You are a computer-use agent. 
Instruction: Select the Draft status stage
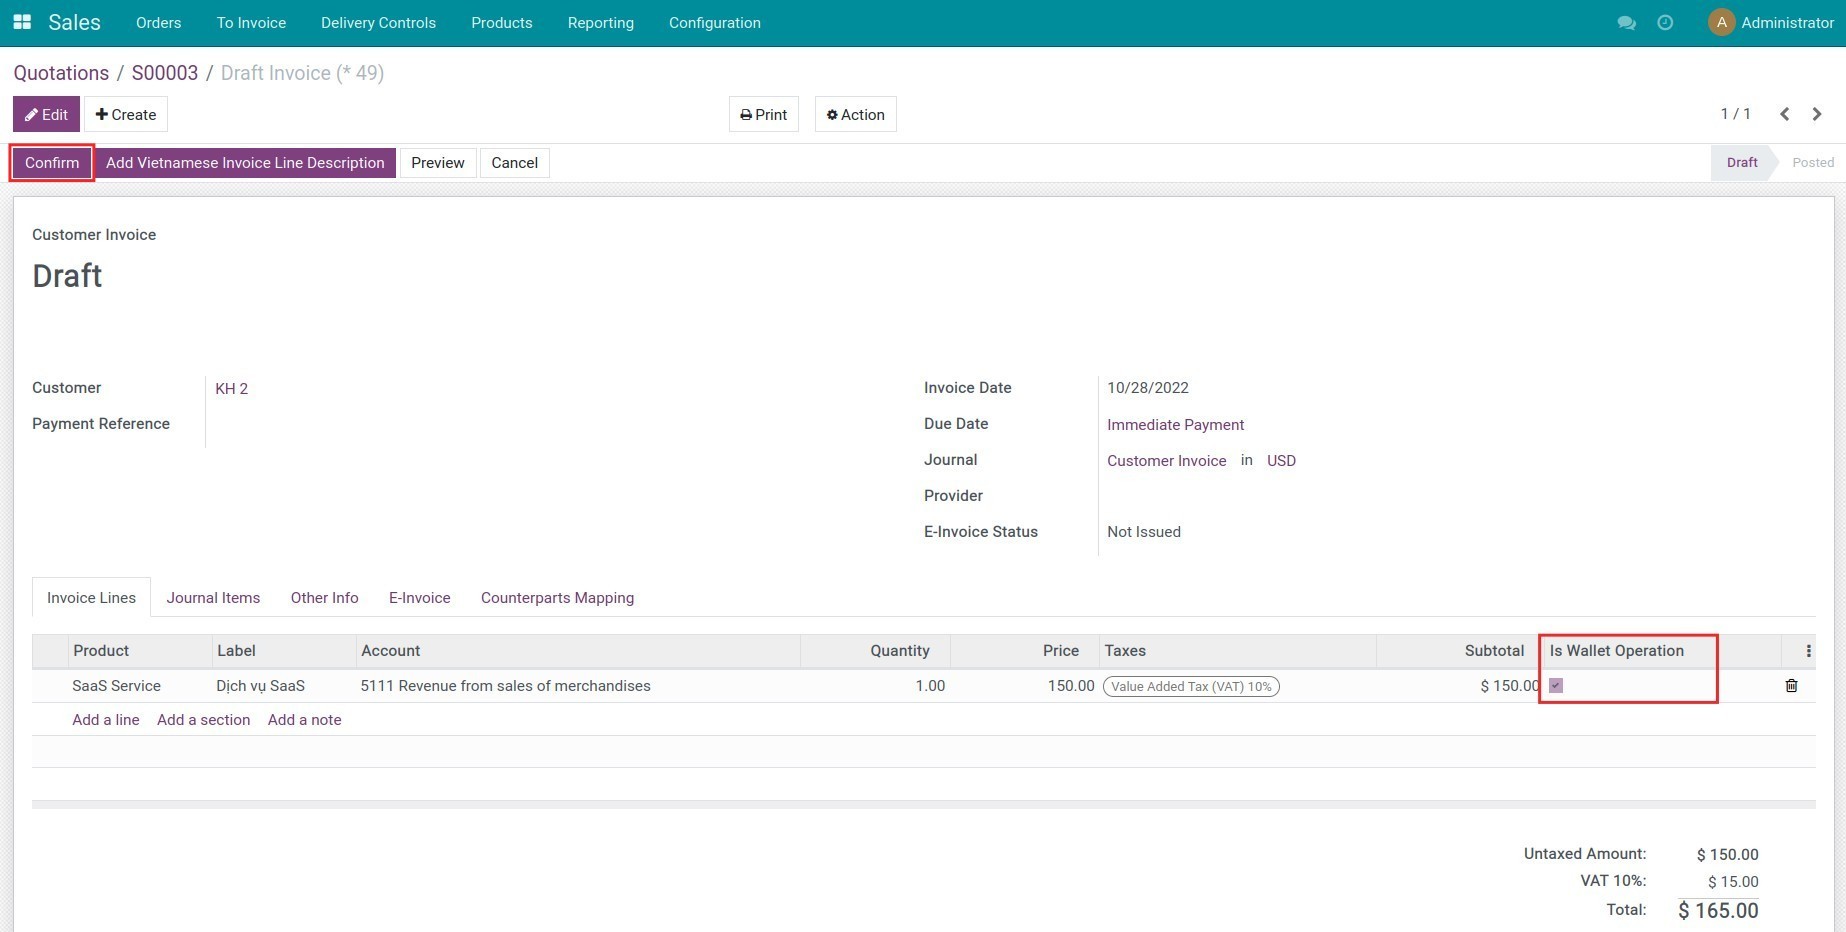pyautogui.click(x=1741, y=162)
